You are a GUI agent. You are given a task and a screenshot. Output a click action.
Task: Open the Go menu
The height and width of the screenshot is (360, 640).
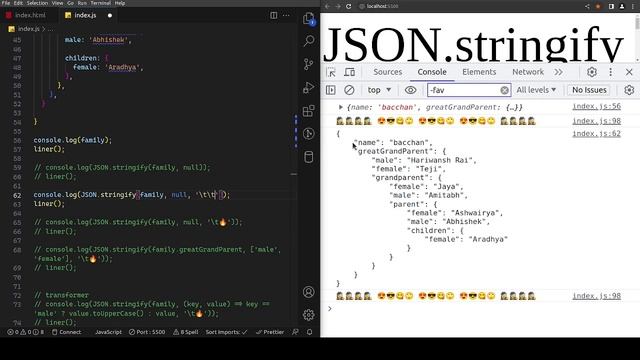70,3
